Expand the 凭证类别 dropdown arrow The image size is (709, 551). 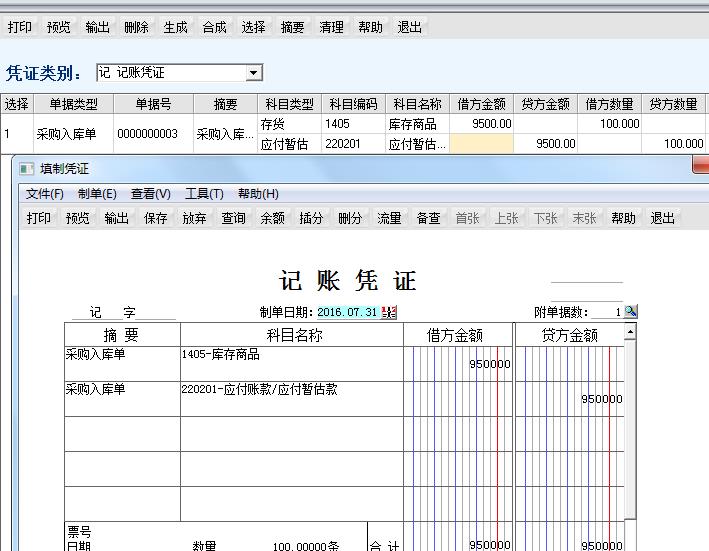[253, 73]
